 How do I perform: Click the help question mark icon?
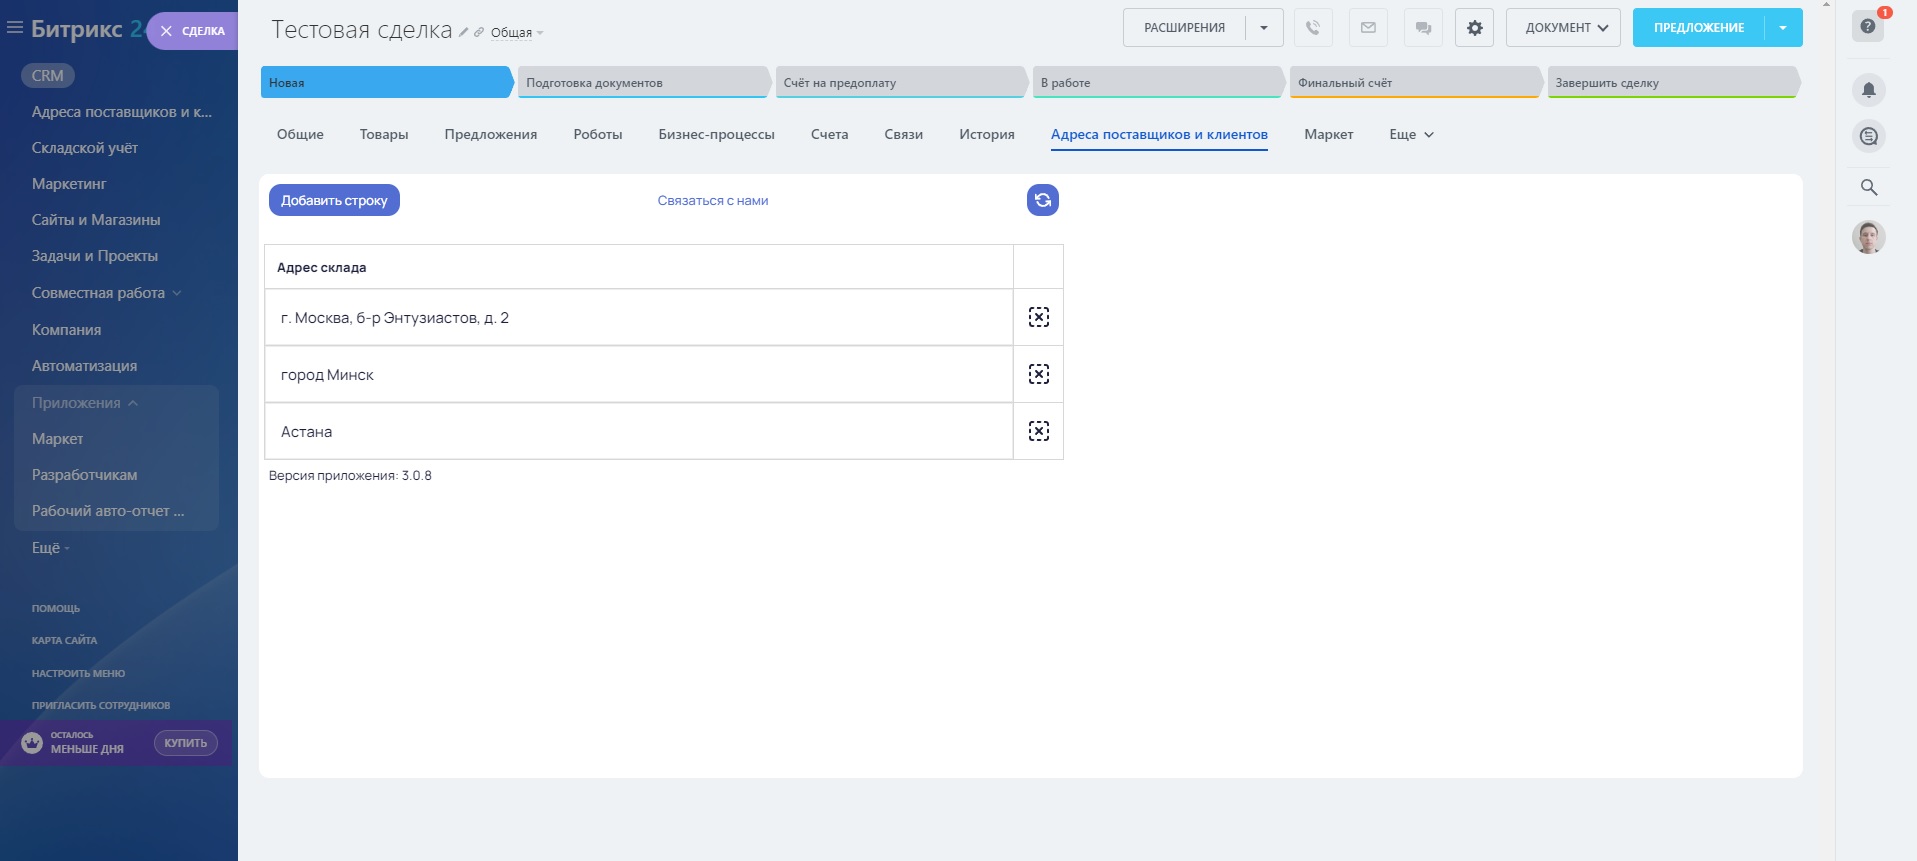[1867, 27]
